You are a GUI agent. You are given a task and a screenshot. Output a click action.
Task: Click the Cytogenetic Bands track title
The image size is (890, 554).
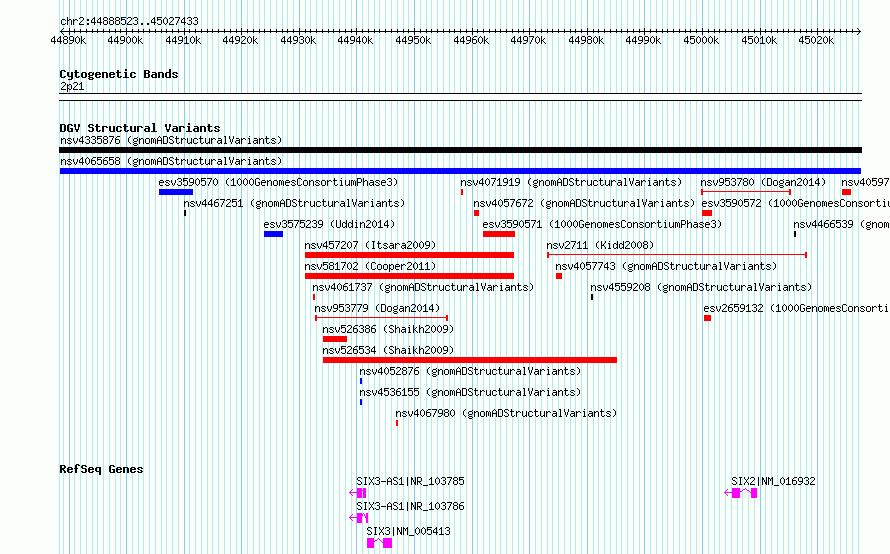119,74
